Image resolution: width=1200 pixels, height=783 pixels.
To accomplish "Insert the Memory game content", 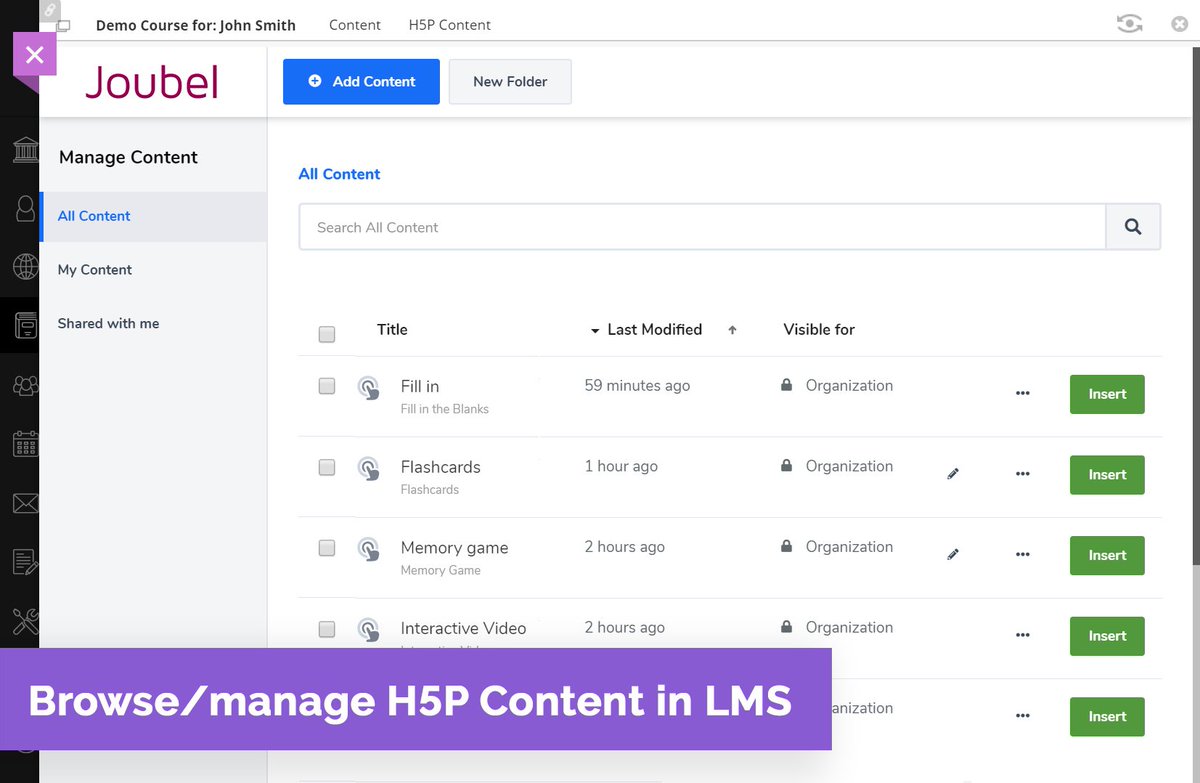I will click(1107, 555).
